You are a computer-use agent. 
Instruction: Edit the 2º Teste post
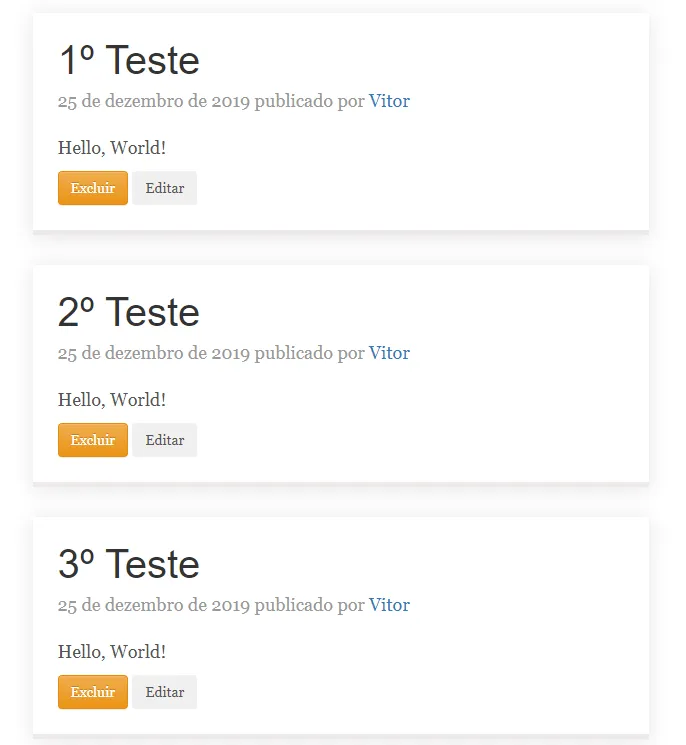pyautogui.click(x=165, y=440)
